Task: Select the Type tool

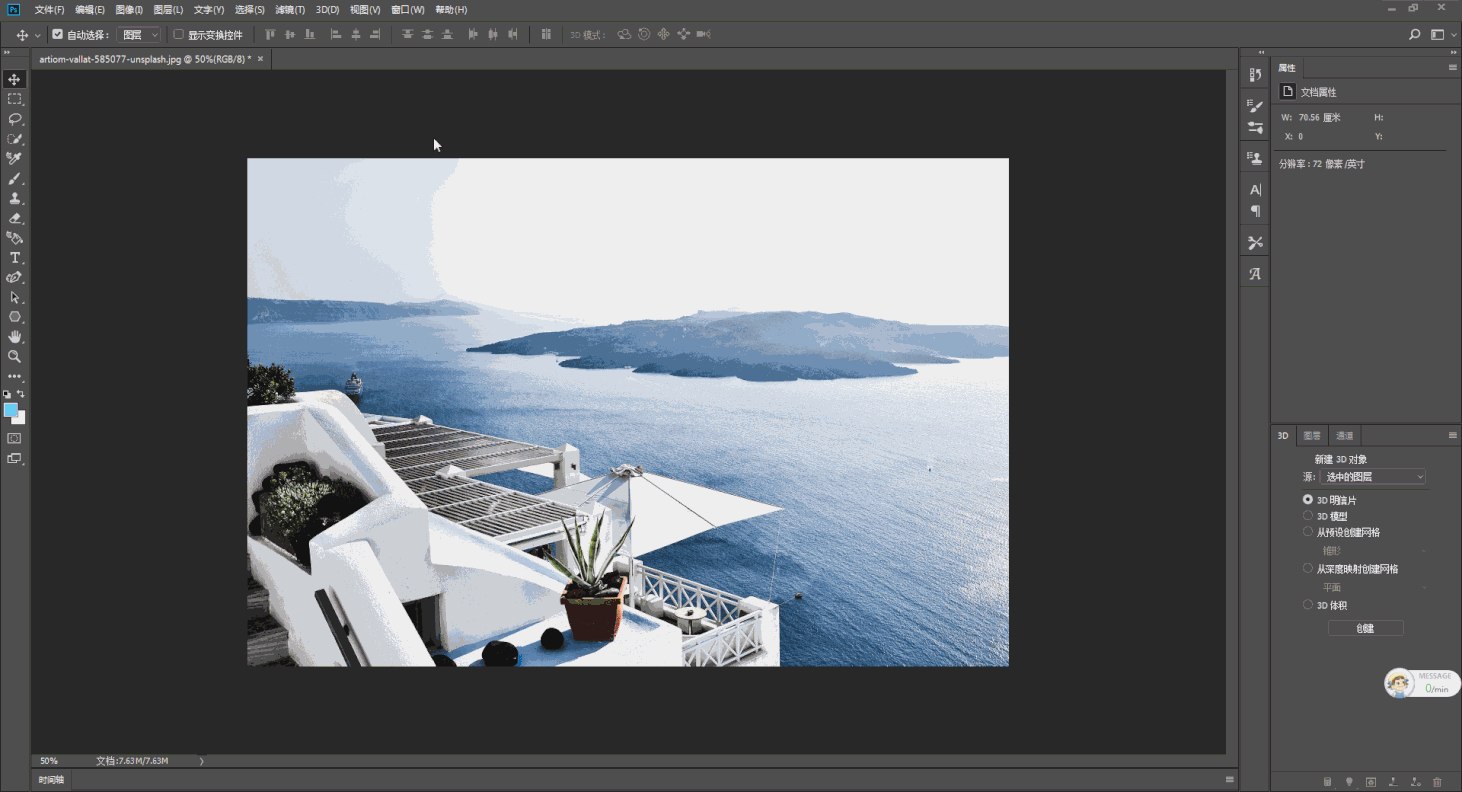Action: 14,257
